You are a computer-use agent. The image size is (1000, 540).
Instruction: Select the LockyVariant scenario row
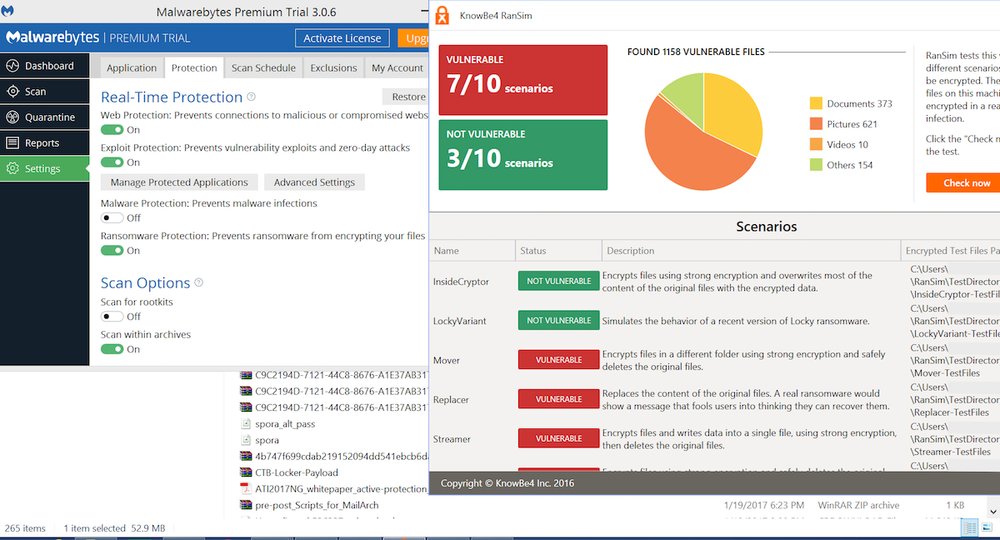(715, 321)
